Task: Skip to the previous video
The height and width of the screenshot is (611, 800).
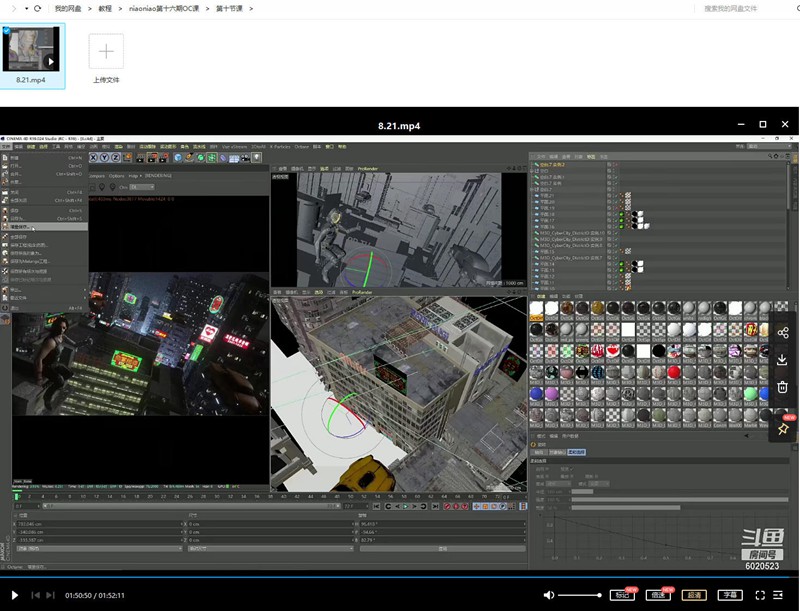Action: [x=36, y=595]
